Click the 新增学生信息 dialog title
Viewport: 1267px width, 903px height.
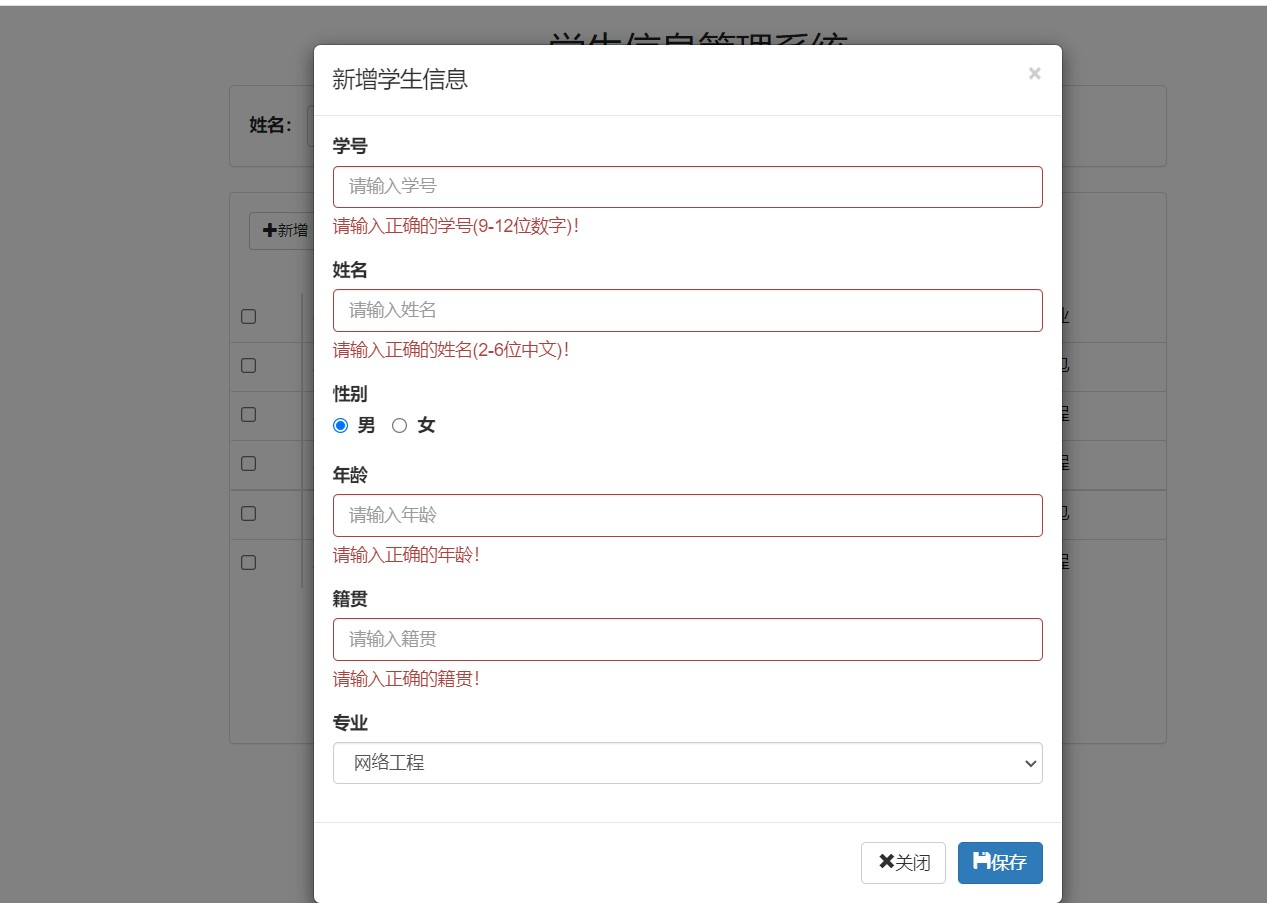pyautogui.click(x=400, y=80)
